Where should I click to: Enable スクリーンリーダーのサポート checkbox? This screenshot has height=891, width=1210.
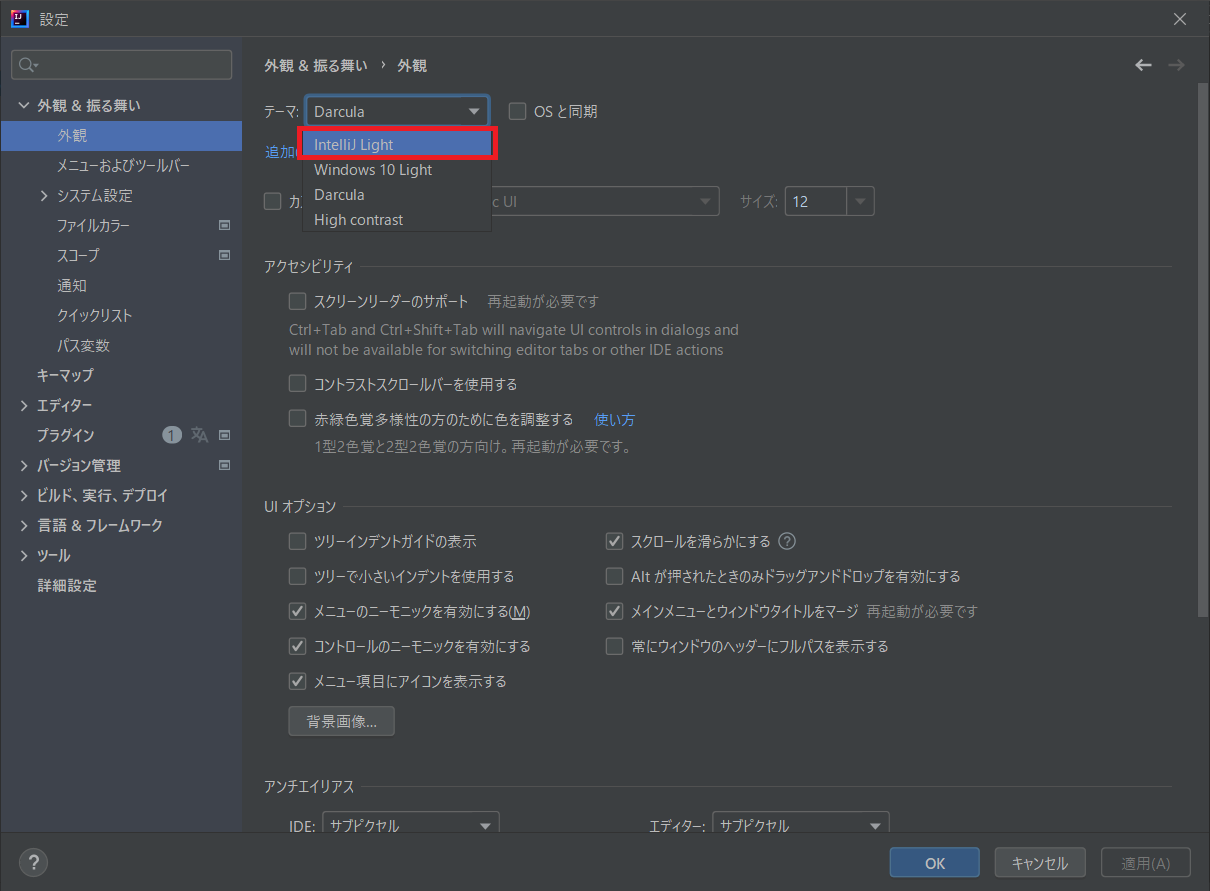(297, 300)
